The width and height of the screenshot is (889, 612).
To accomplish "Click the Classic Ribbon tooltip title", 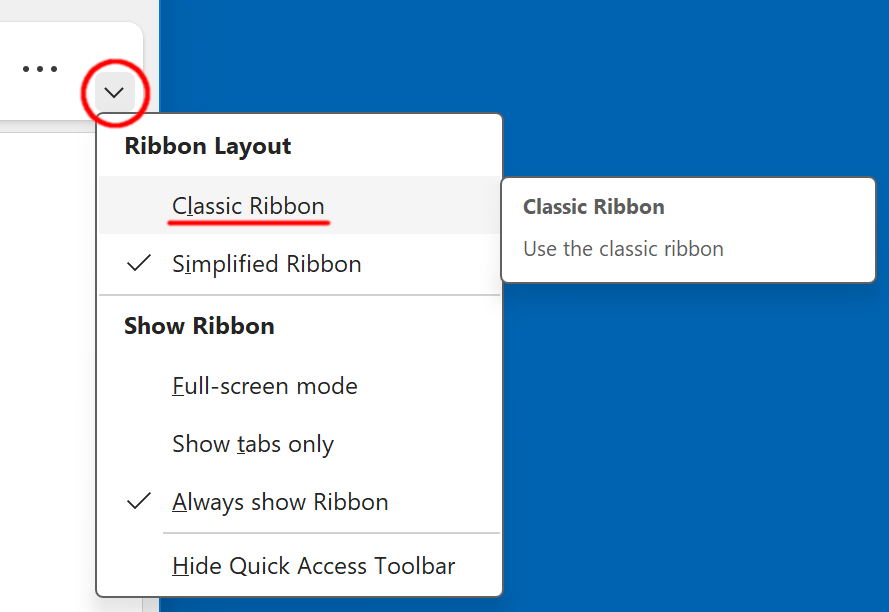I will pos(593,207).
